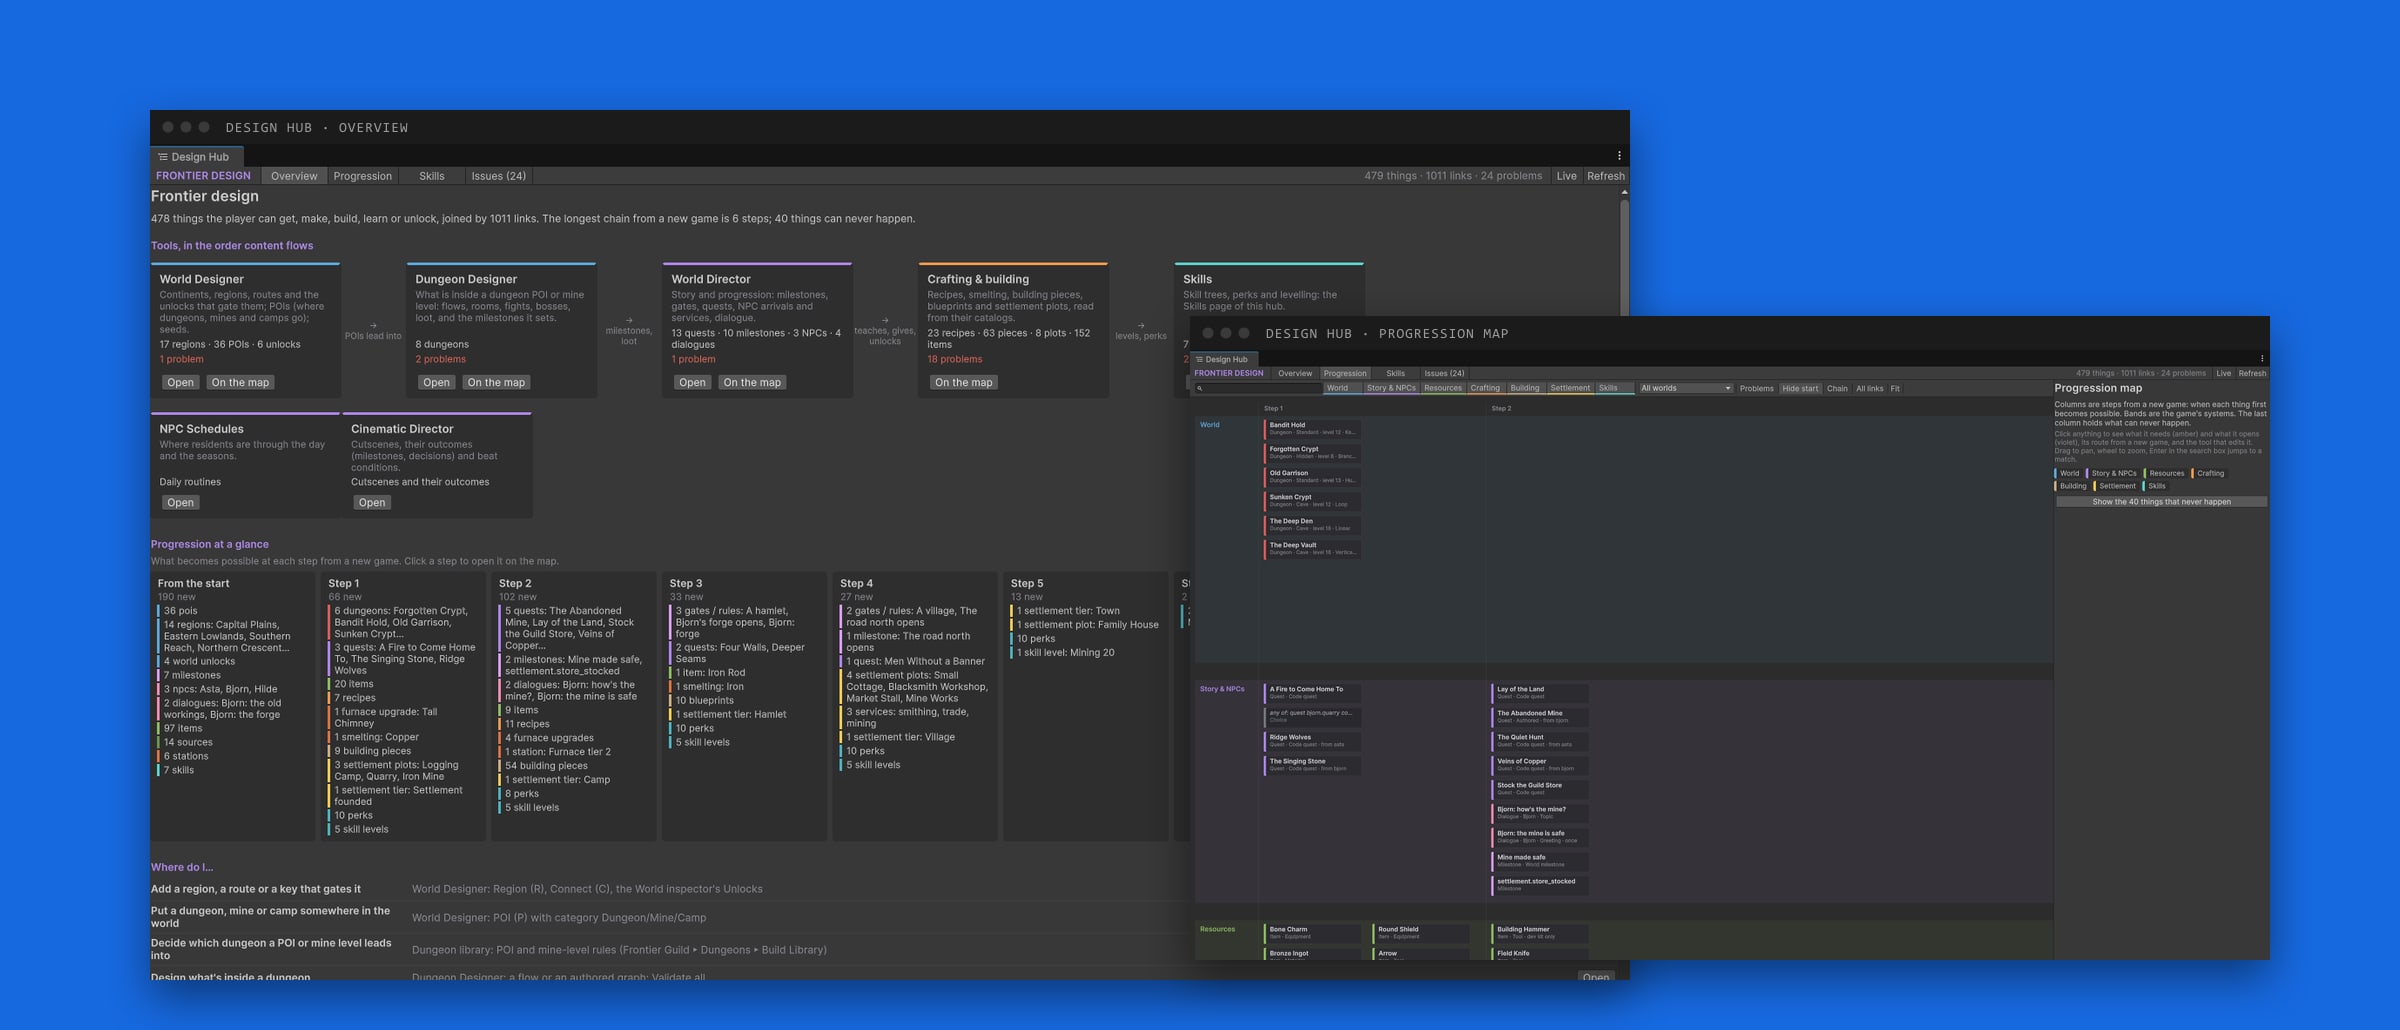Click the scroll-up arrow in the Overview window
Image resolution: width=2400 pixels, height=1030 pixels.
point(1624,192)
